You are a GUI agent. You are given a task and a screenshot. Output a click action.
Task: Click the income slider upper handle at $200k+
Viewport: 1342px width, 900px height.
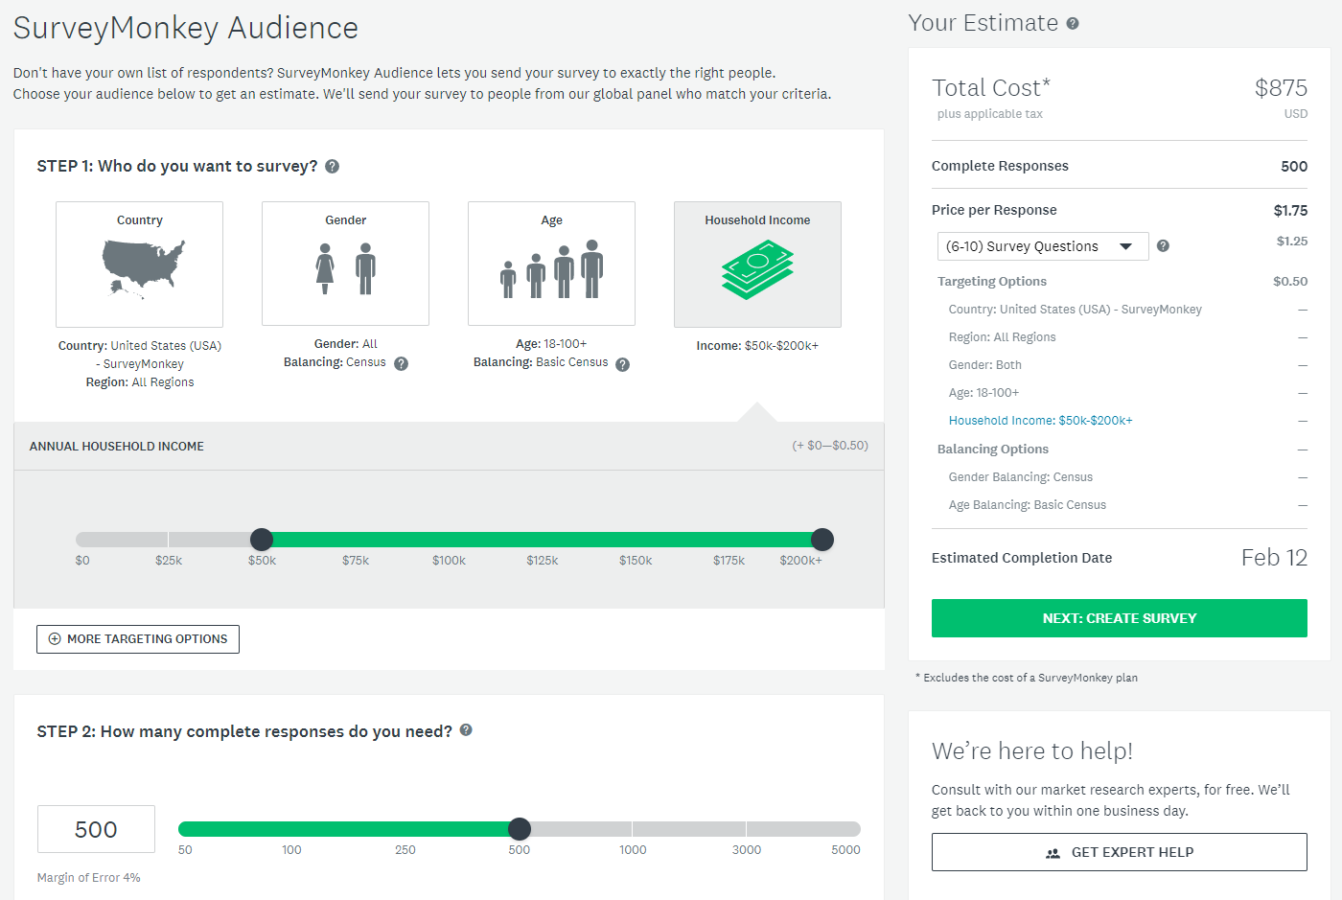click(x=822, y=540)
